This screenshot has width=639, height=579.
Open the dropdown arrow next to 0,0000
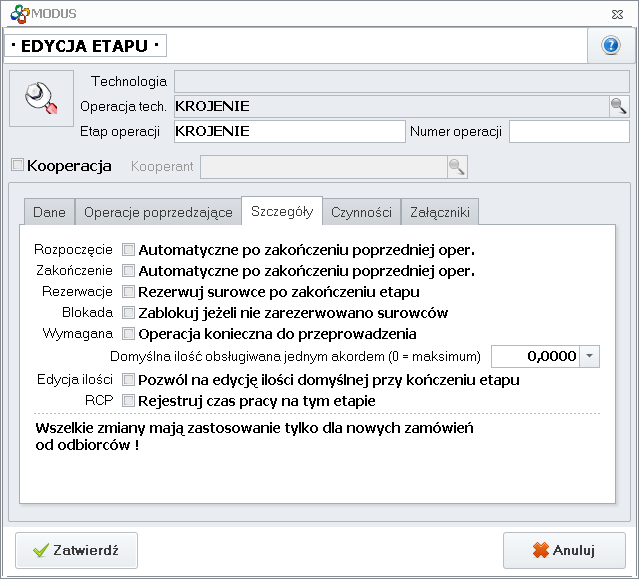click(590, 356)
